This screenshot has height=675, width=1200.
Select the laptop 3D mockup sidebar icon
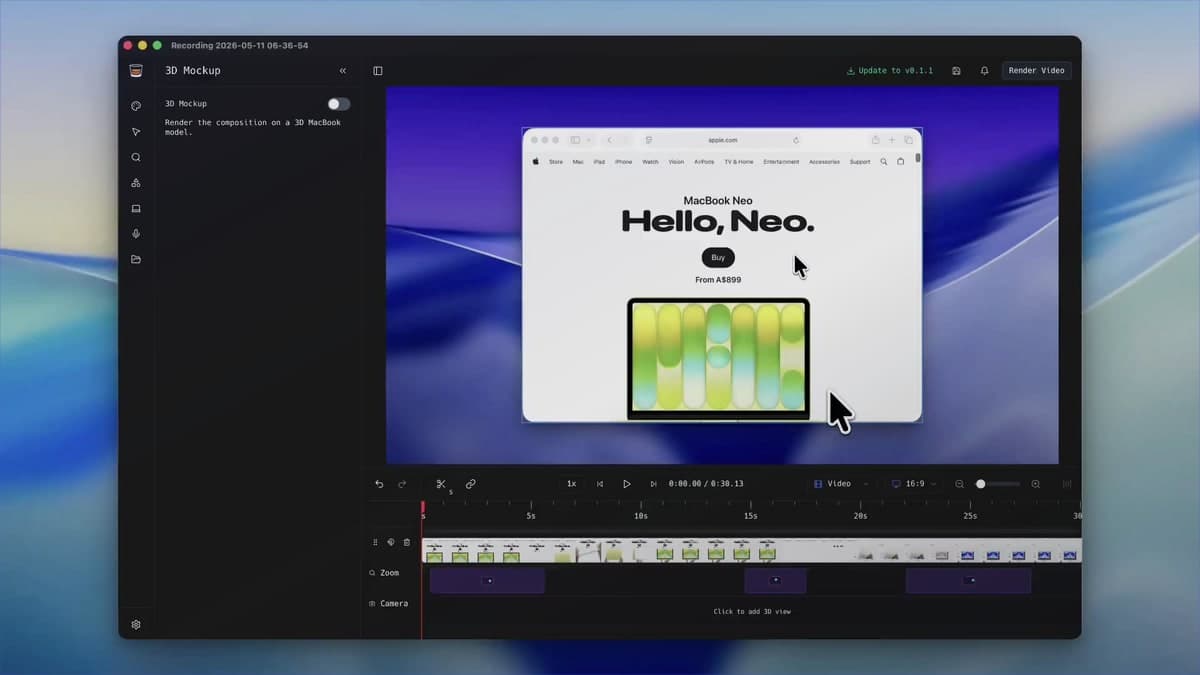tap(136, 209)
